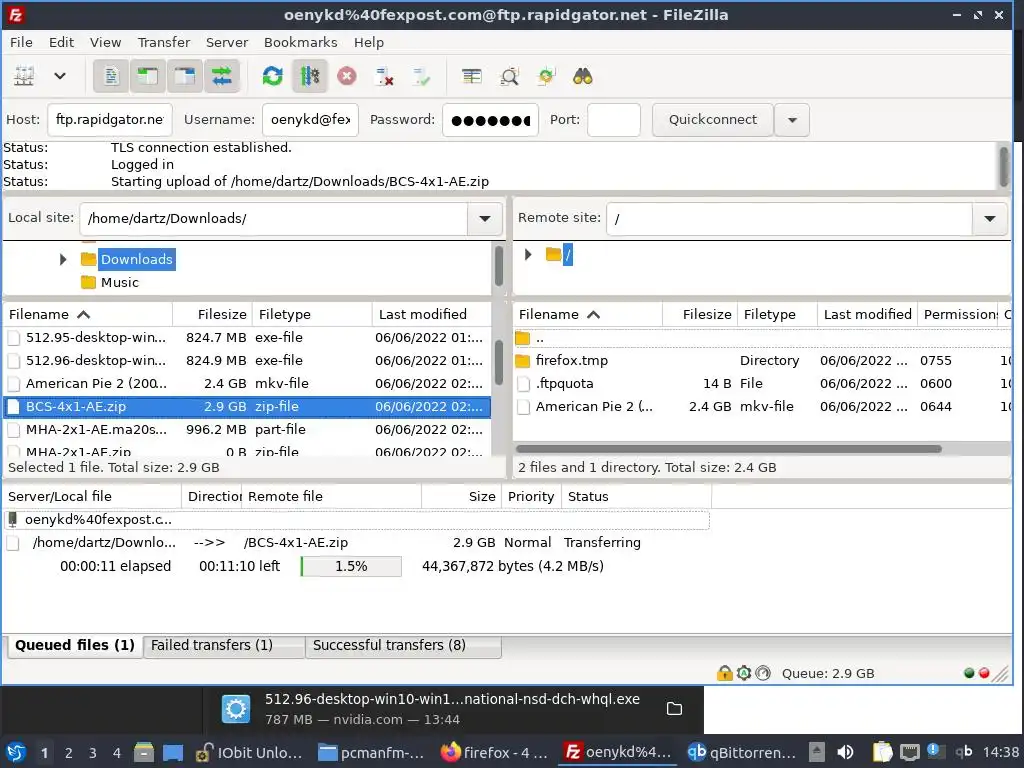Switch to workspace 2 in taskbar
The height and width of the screenshot is (768, 1024).
(x=69, y=753)
